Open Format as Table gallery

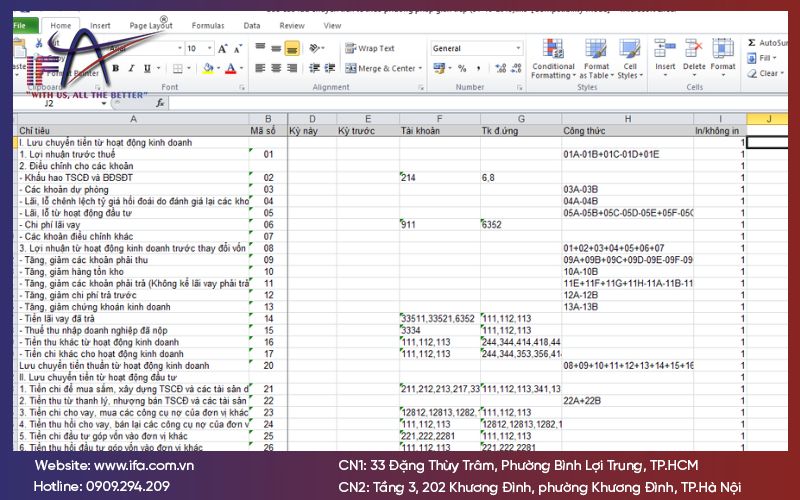596,59
